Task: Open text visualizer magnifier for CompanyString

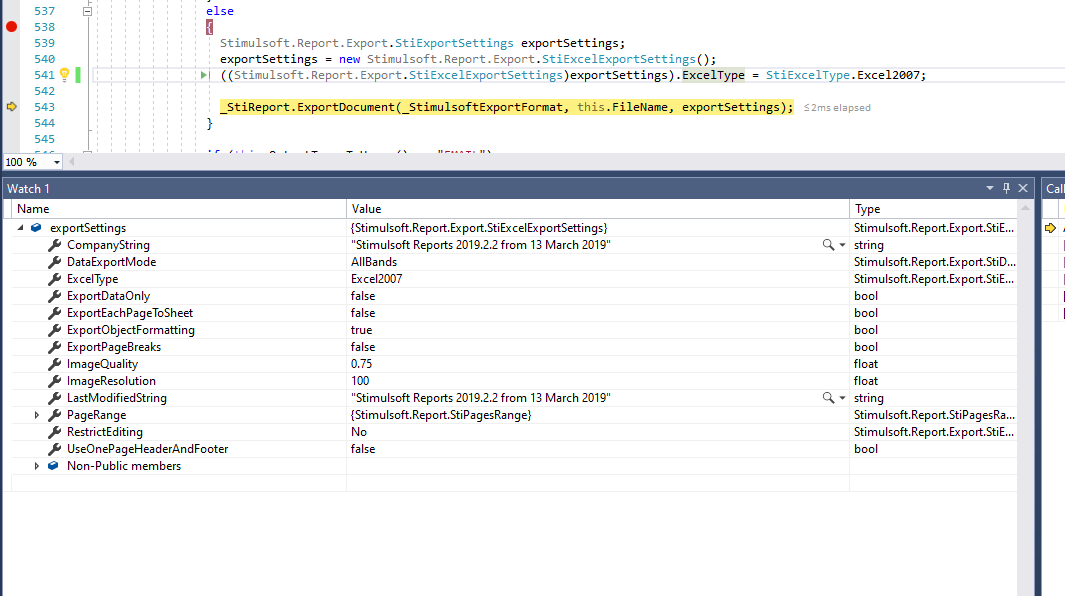Action: pos(828,245)
